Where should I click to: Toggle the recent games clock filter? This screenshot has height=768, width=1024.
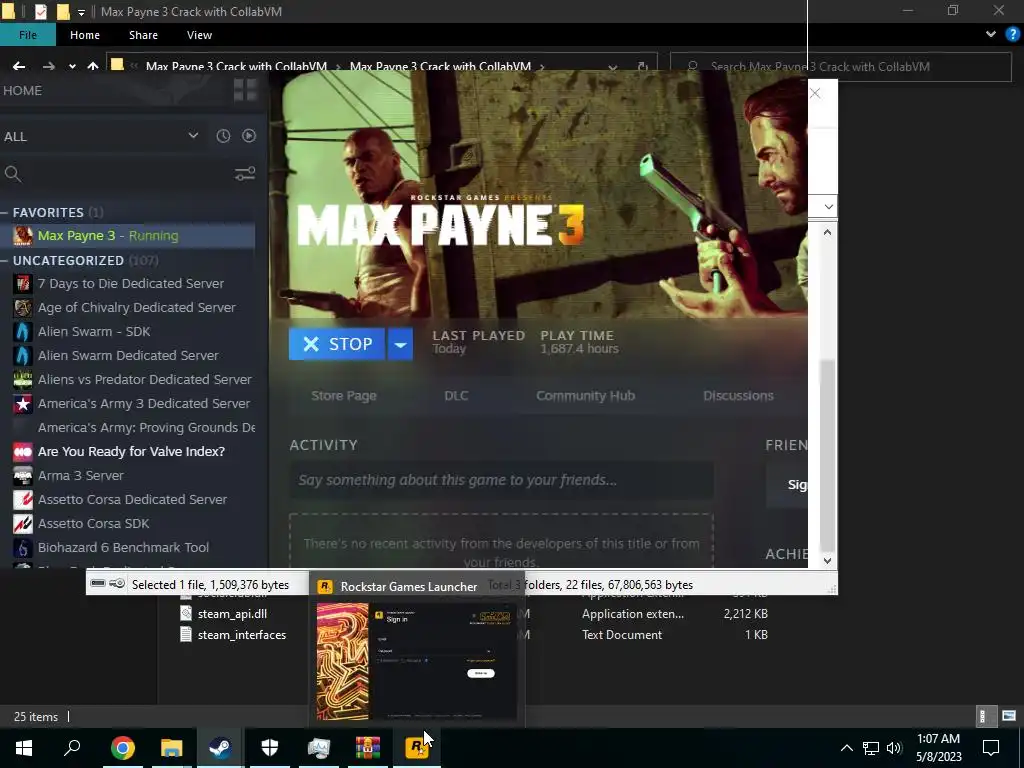pyautogui.click(x=223, y=136)
